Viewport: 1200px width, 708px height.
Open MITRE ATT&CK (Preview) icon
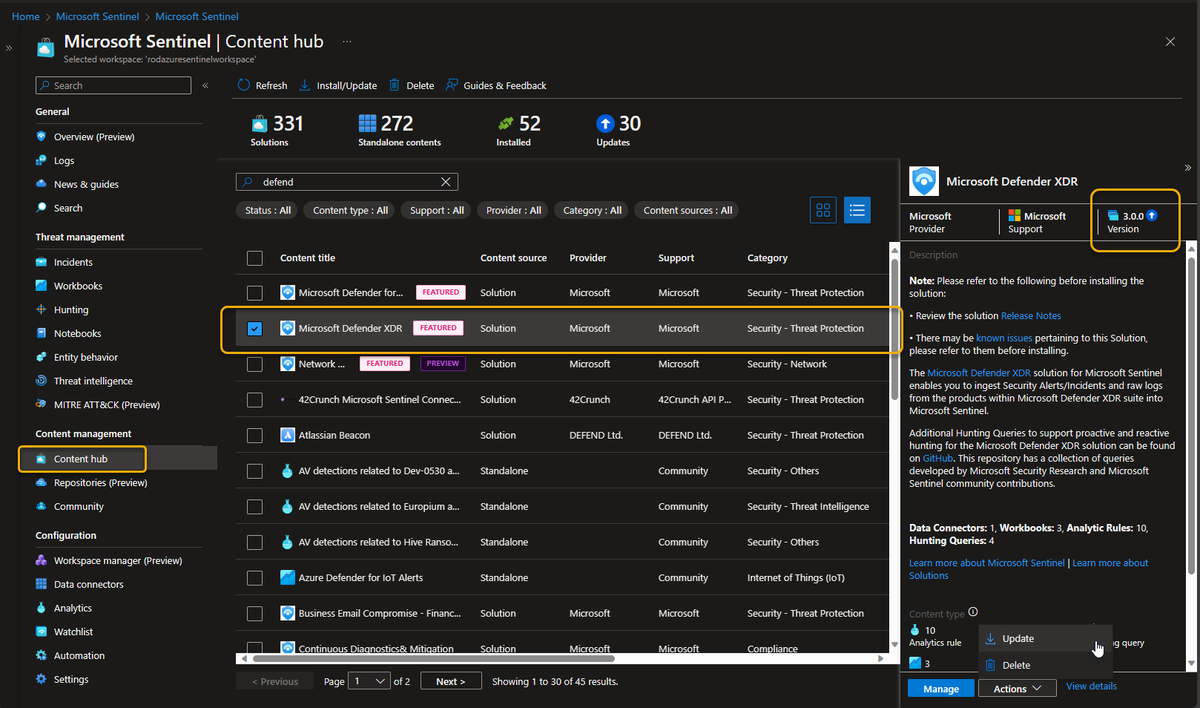[x=41, y=405]
